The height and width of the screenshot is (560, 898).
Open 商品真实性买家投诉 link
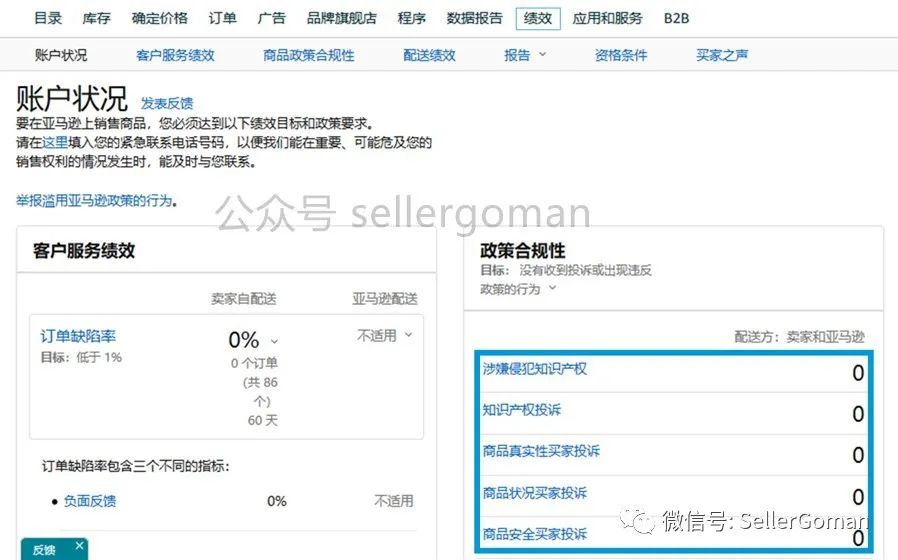pos(541,451)
